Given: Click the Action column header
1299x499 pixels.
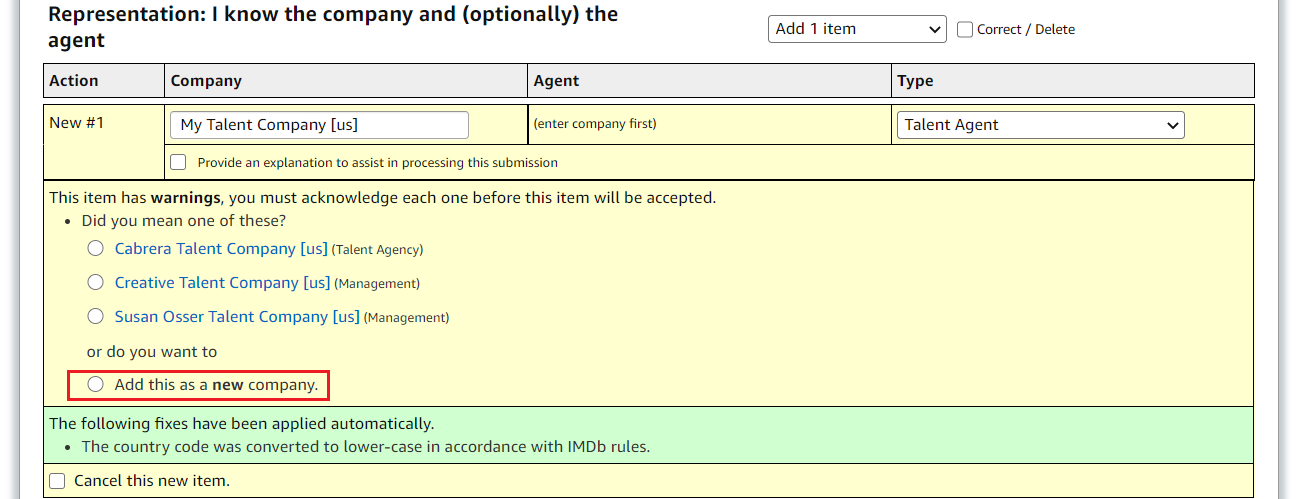Looking at the screenshot, I should pos(74,81).
